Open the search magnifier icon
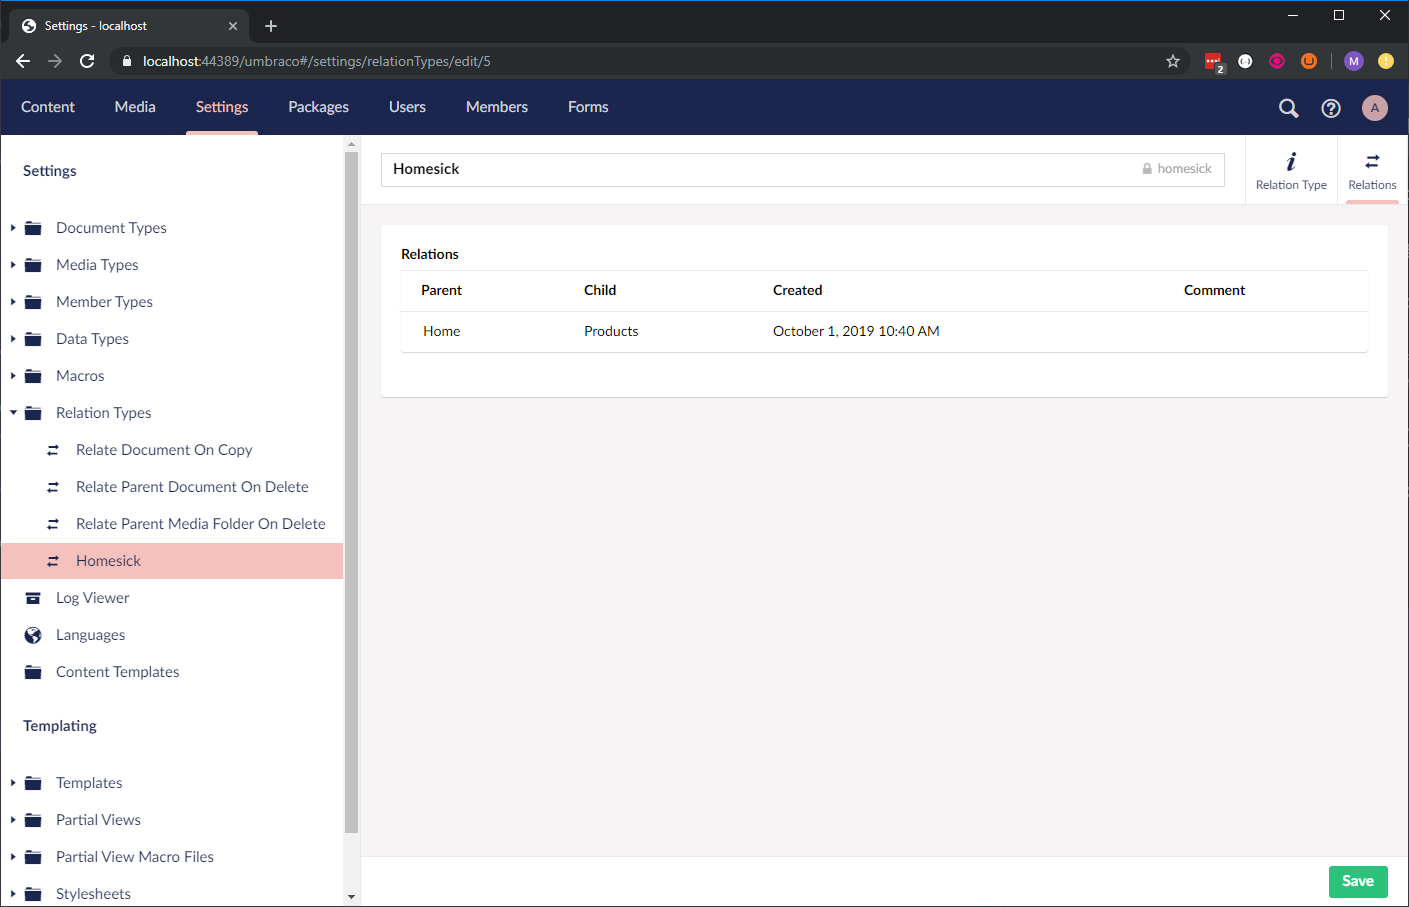The width and height of the screenshot is (1409, 907). [x=1288, y=108]
